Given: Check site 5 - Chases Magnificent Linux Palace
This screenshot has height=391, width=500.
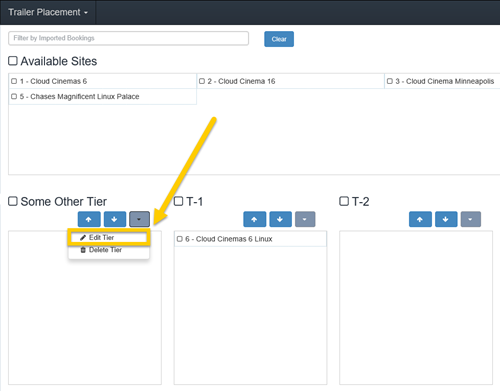Looking at the screenshot, I should 14,96.
